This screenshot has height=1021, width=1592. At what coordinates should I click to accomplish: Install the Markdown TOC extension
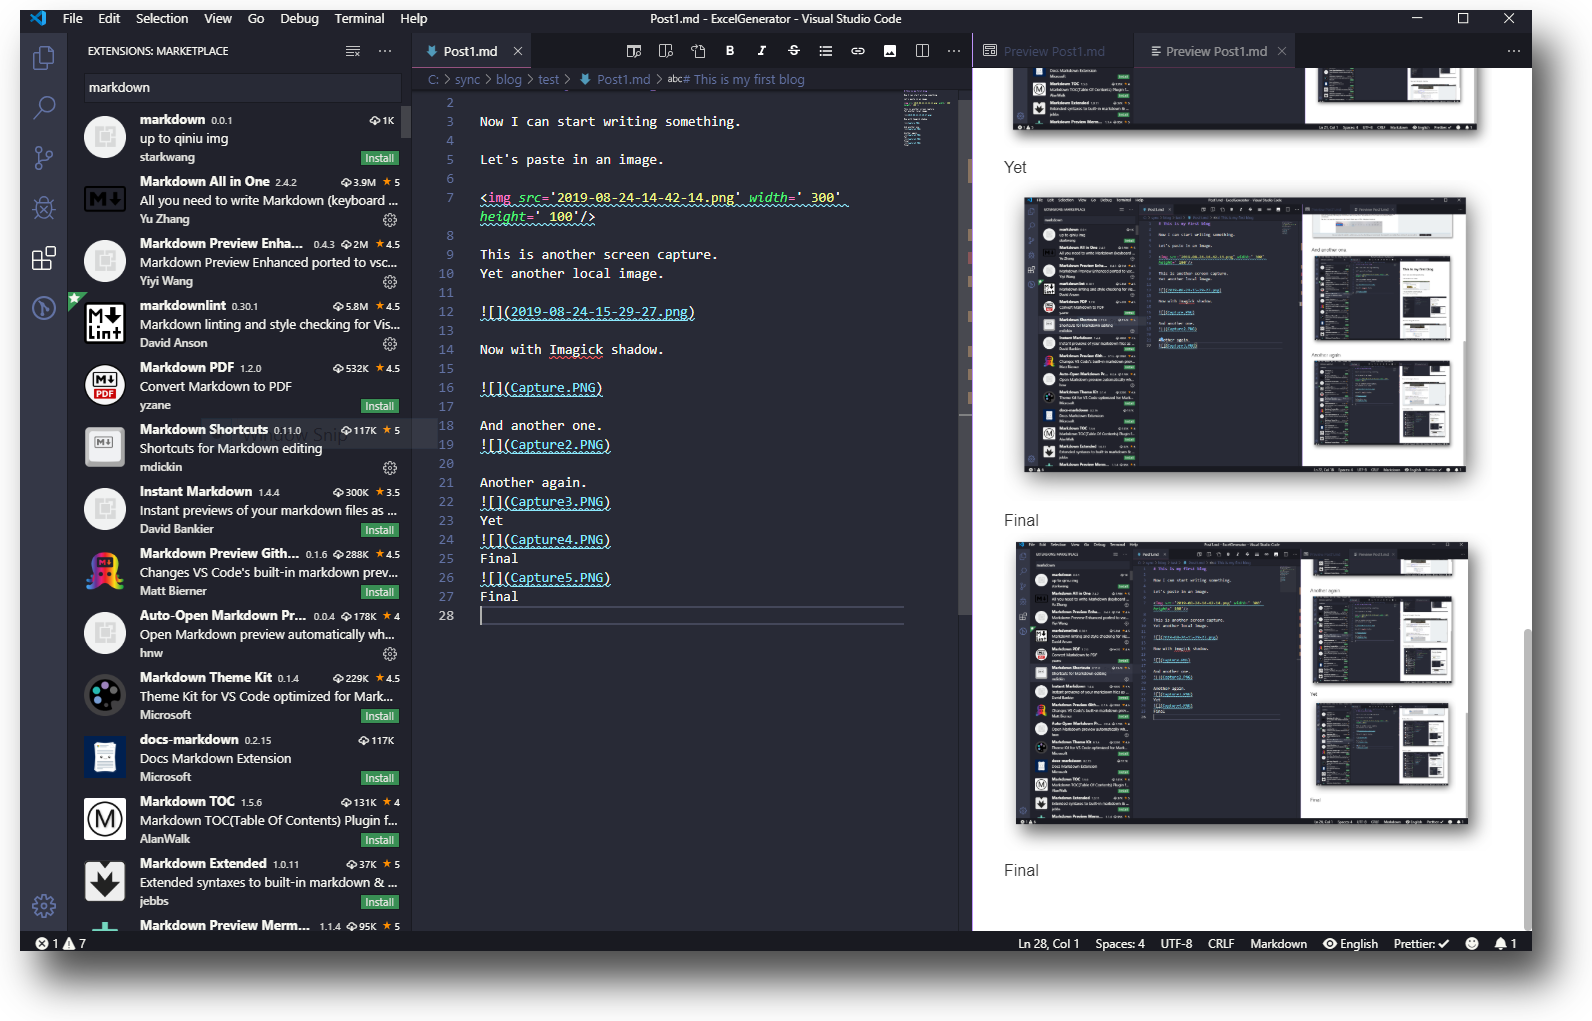coord(379,840)
